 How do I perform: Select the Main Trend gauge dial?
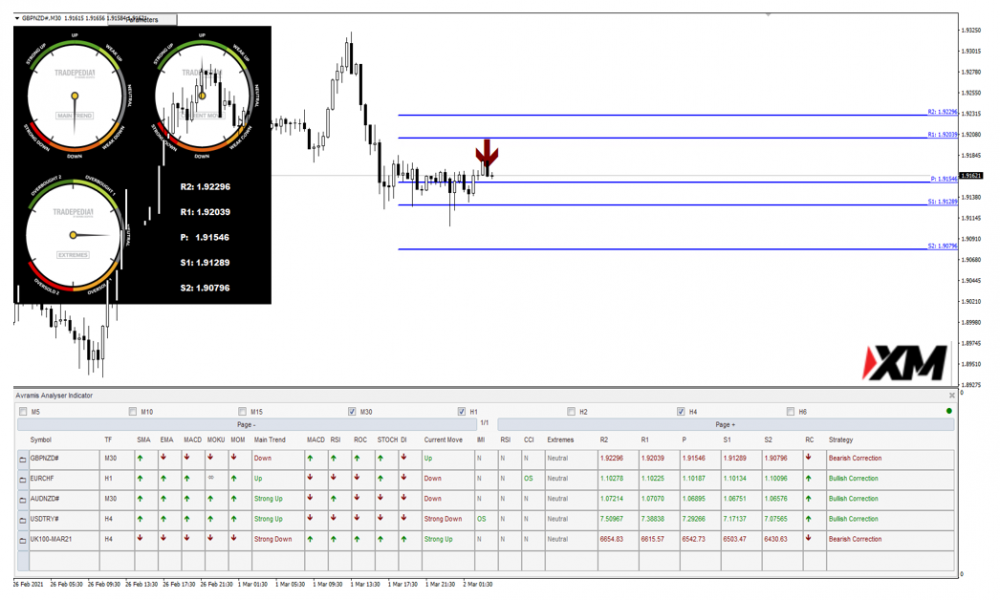tap(75, 96)
